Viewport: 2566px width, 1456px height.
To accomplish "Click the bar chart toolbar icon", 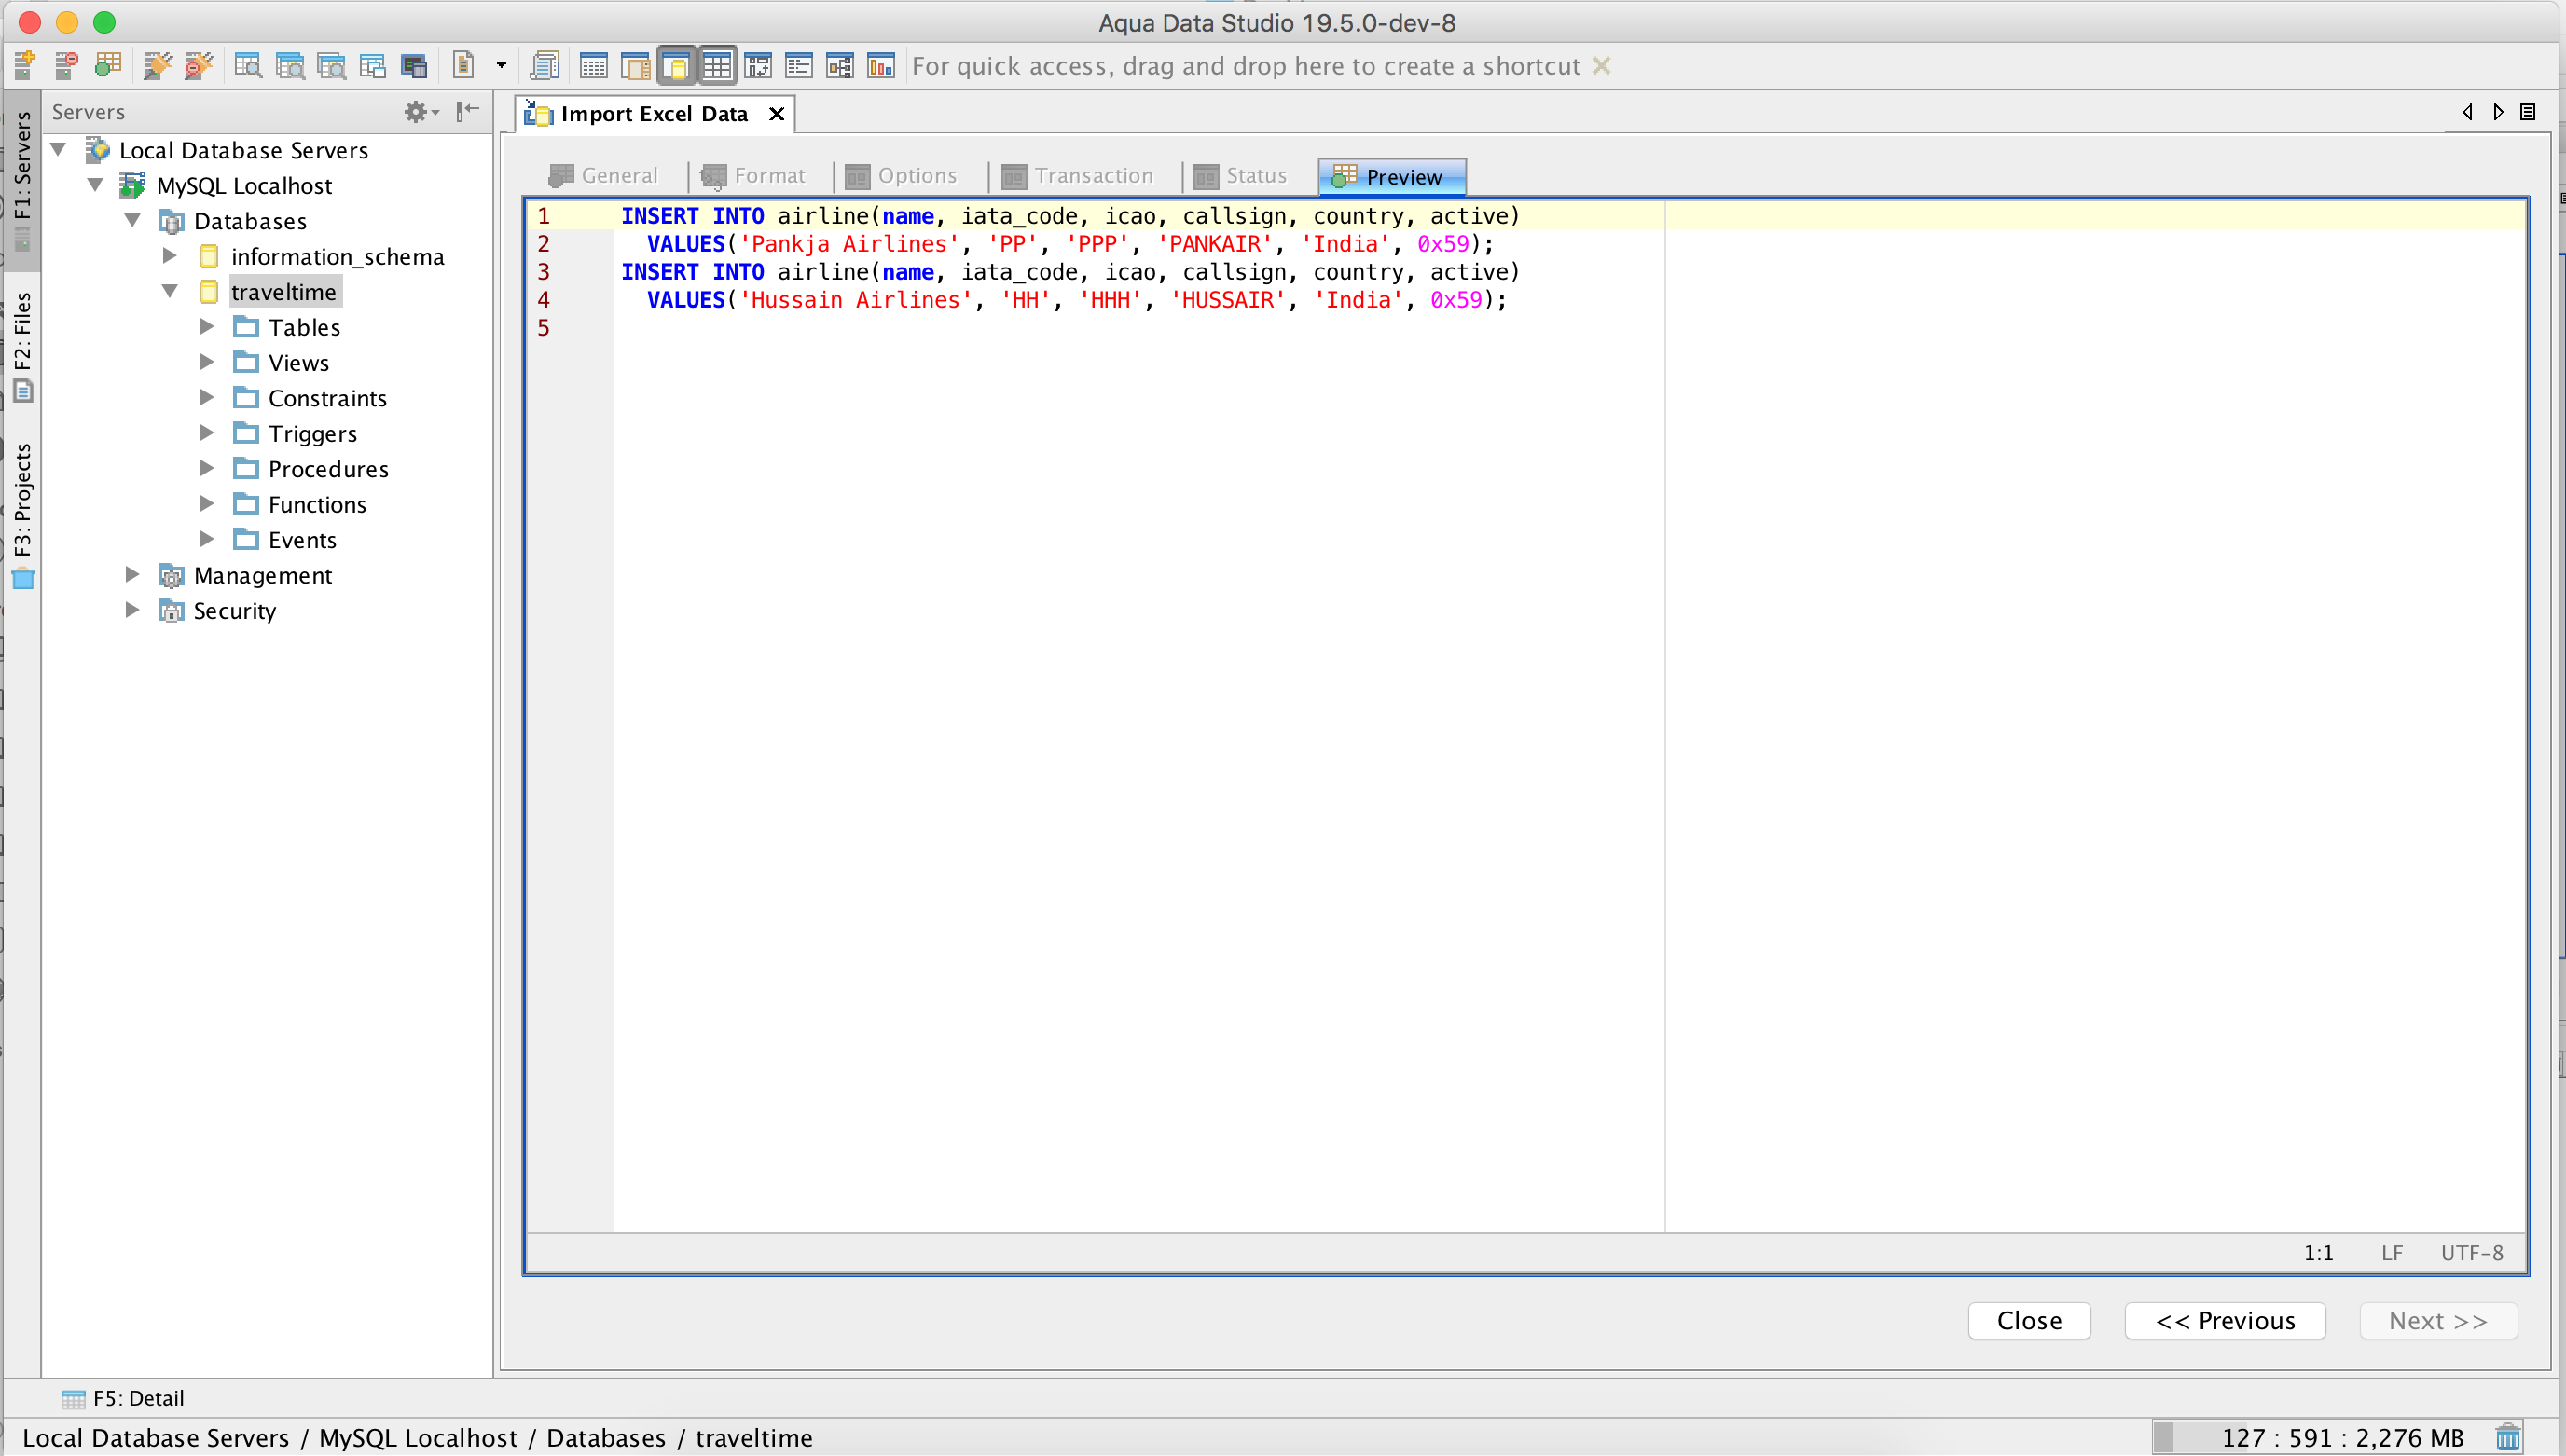I will 881,66.
